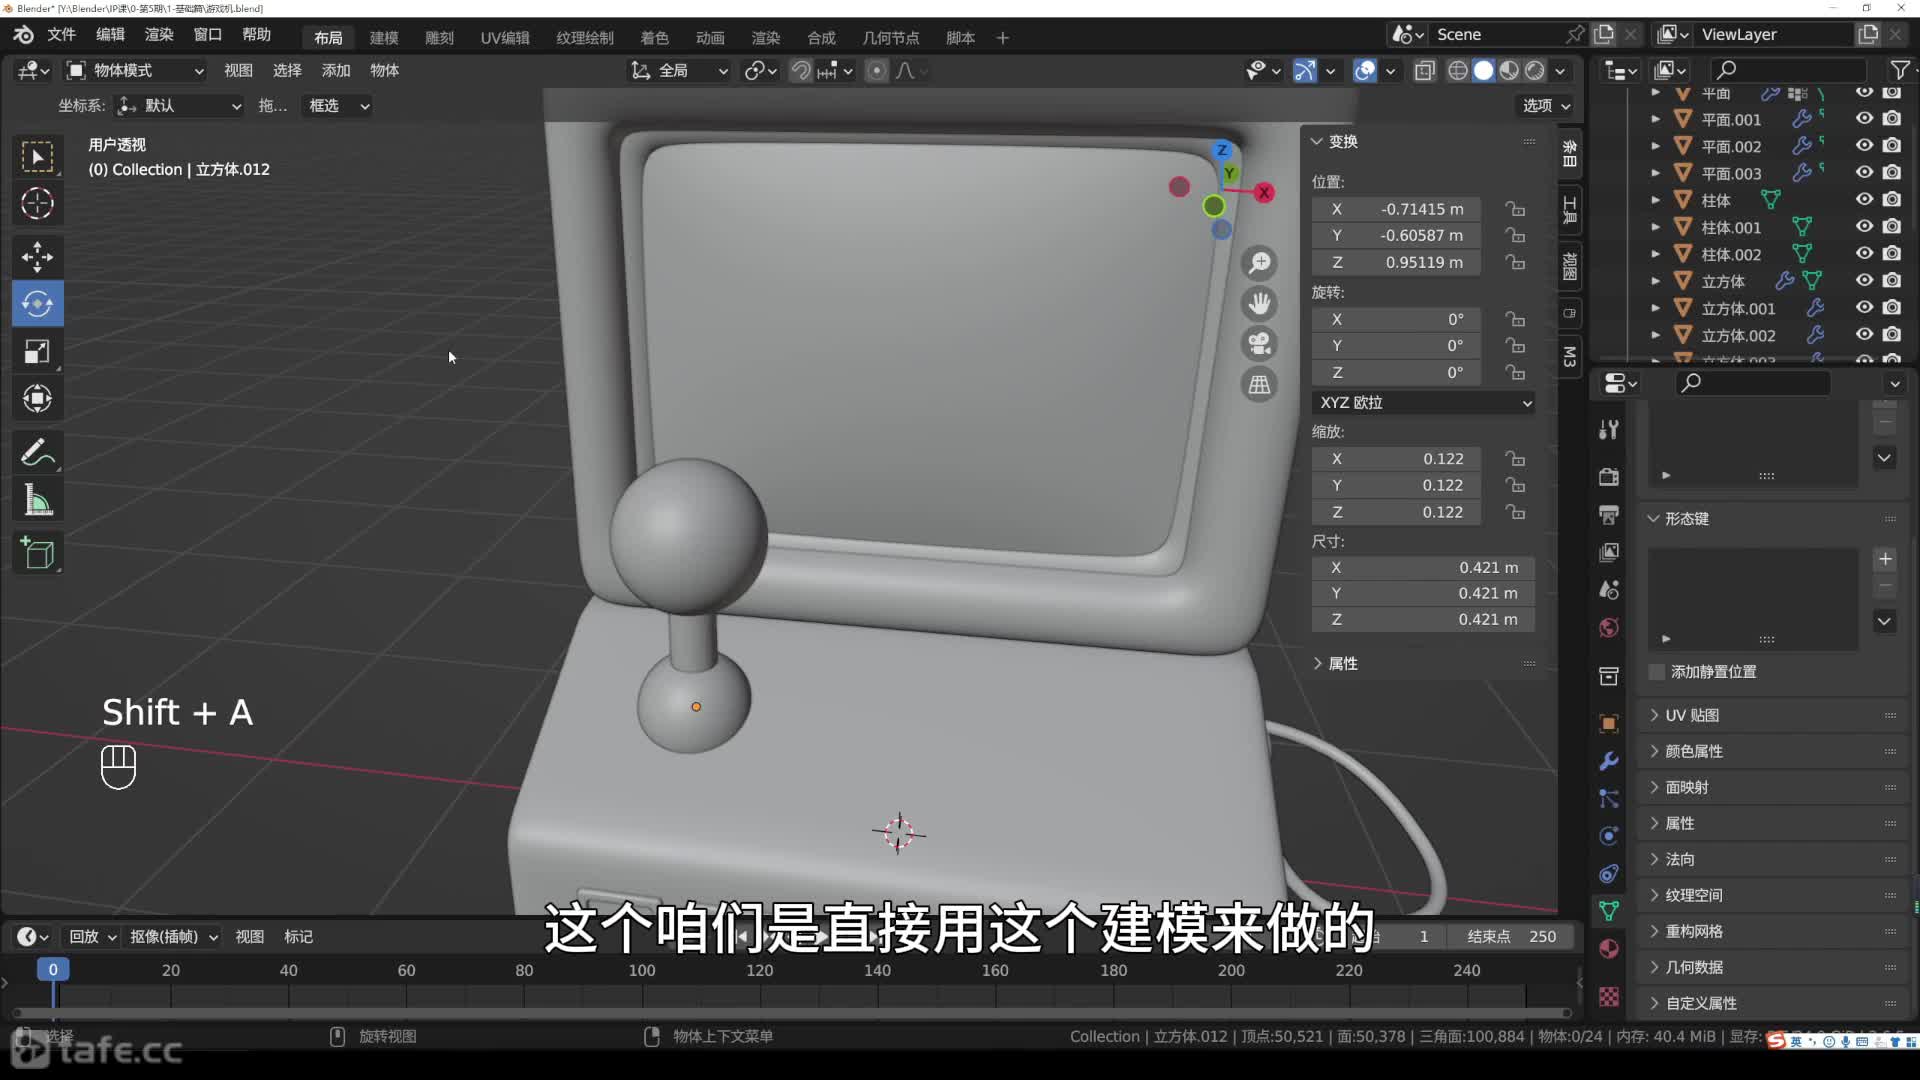
Task: Click the red X axis gizmo
Action: [1264, 192]
